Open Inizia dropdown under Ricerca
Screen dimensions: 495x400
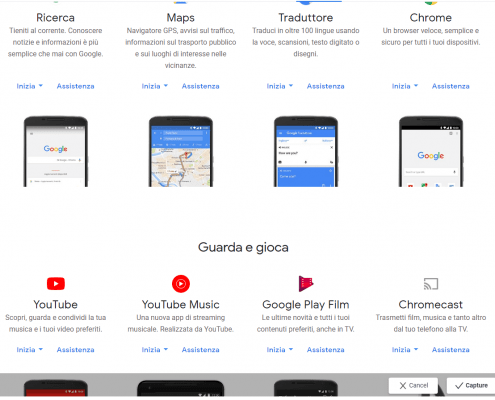(30, 86)
